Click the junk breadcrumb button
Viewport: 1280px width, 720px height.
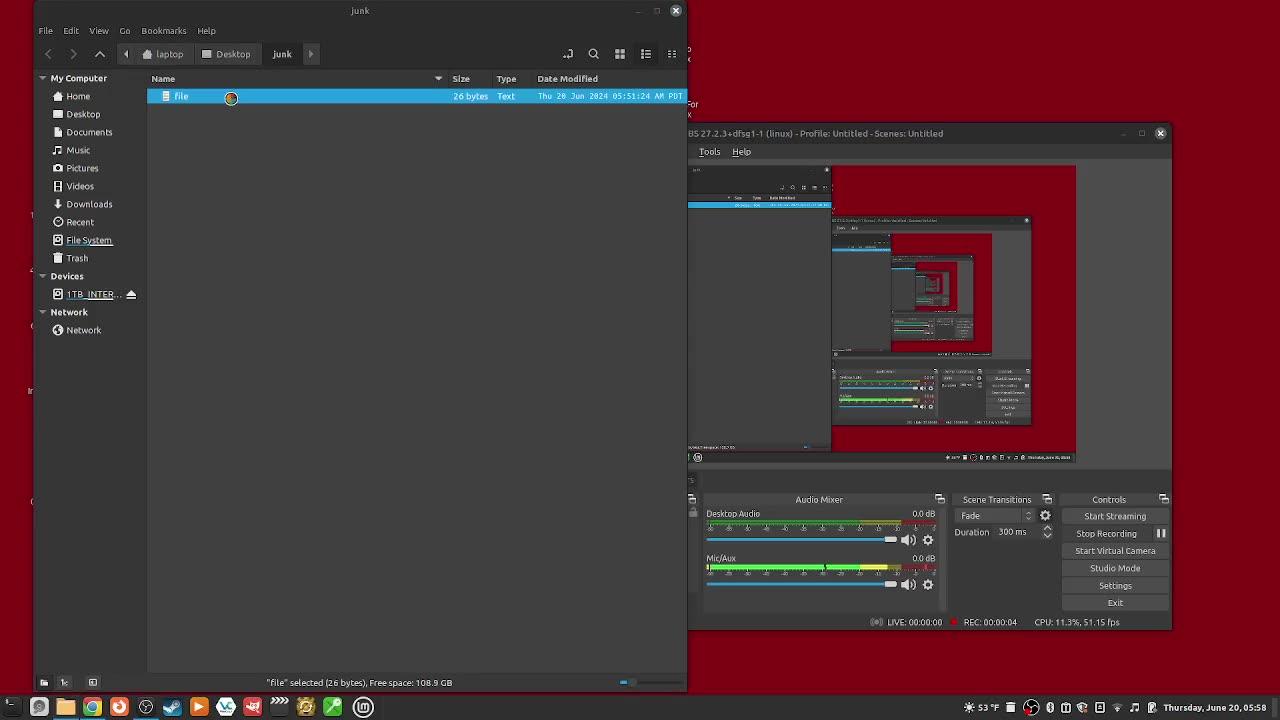pyautogui.click(x=282, y=54)
